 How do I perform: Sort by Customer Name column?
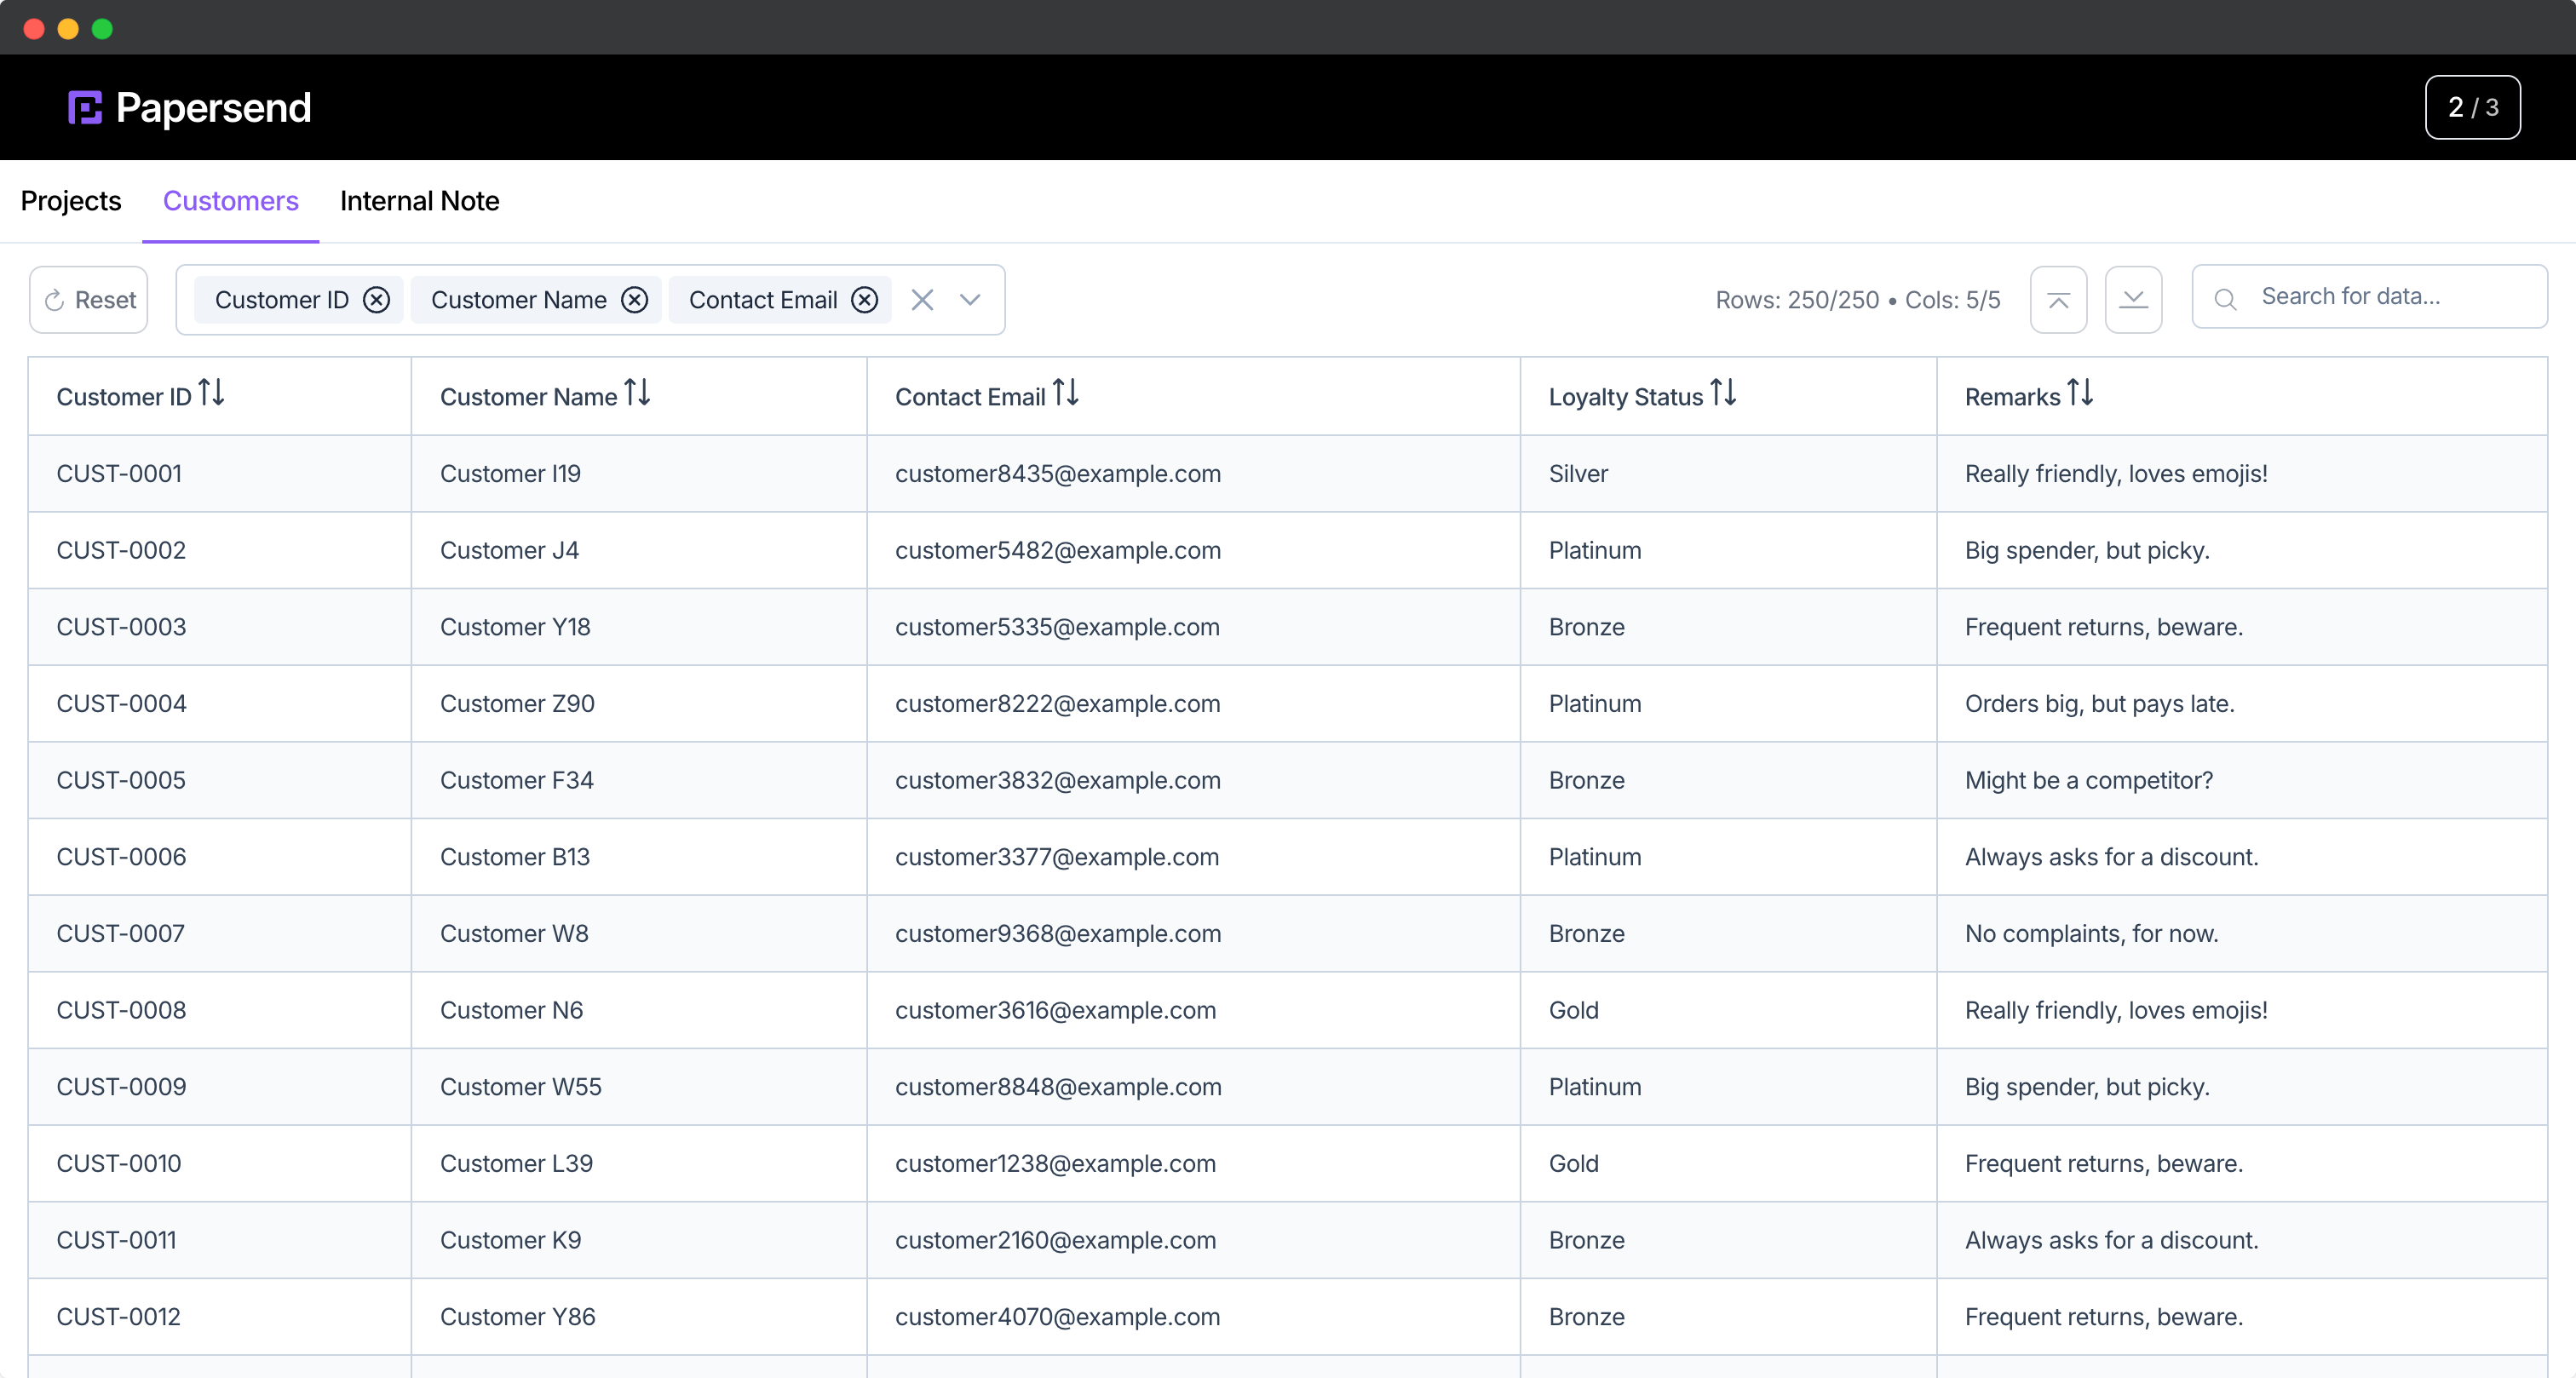[x=637, y=394]
